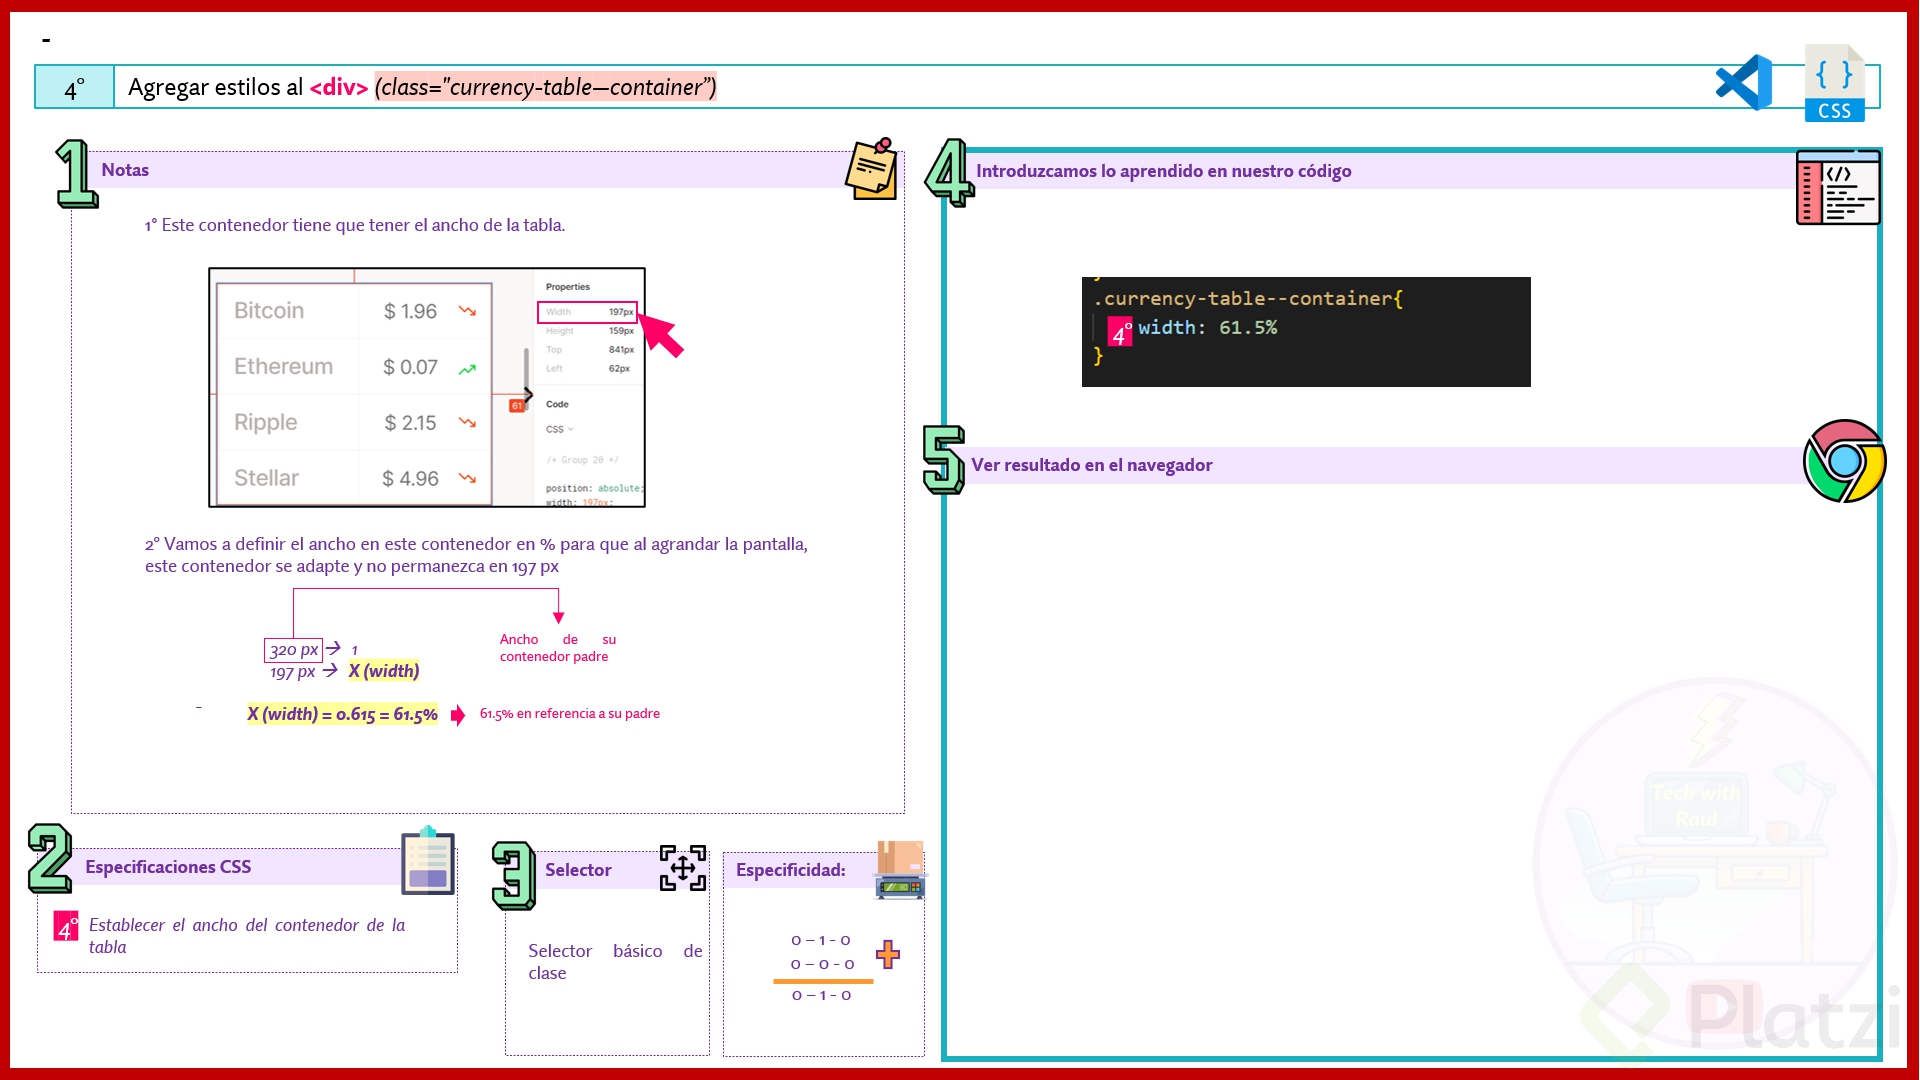Click highlighted 'X (width) = 0.615 = 61.5%' formula
The width and height of the screenshot is (1920, 1080).
(x=342, y=714)
